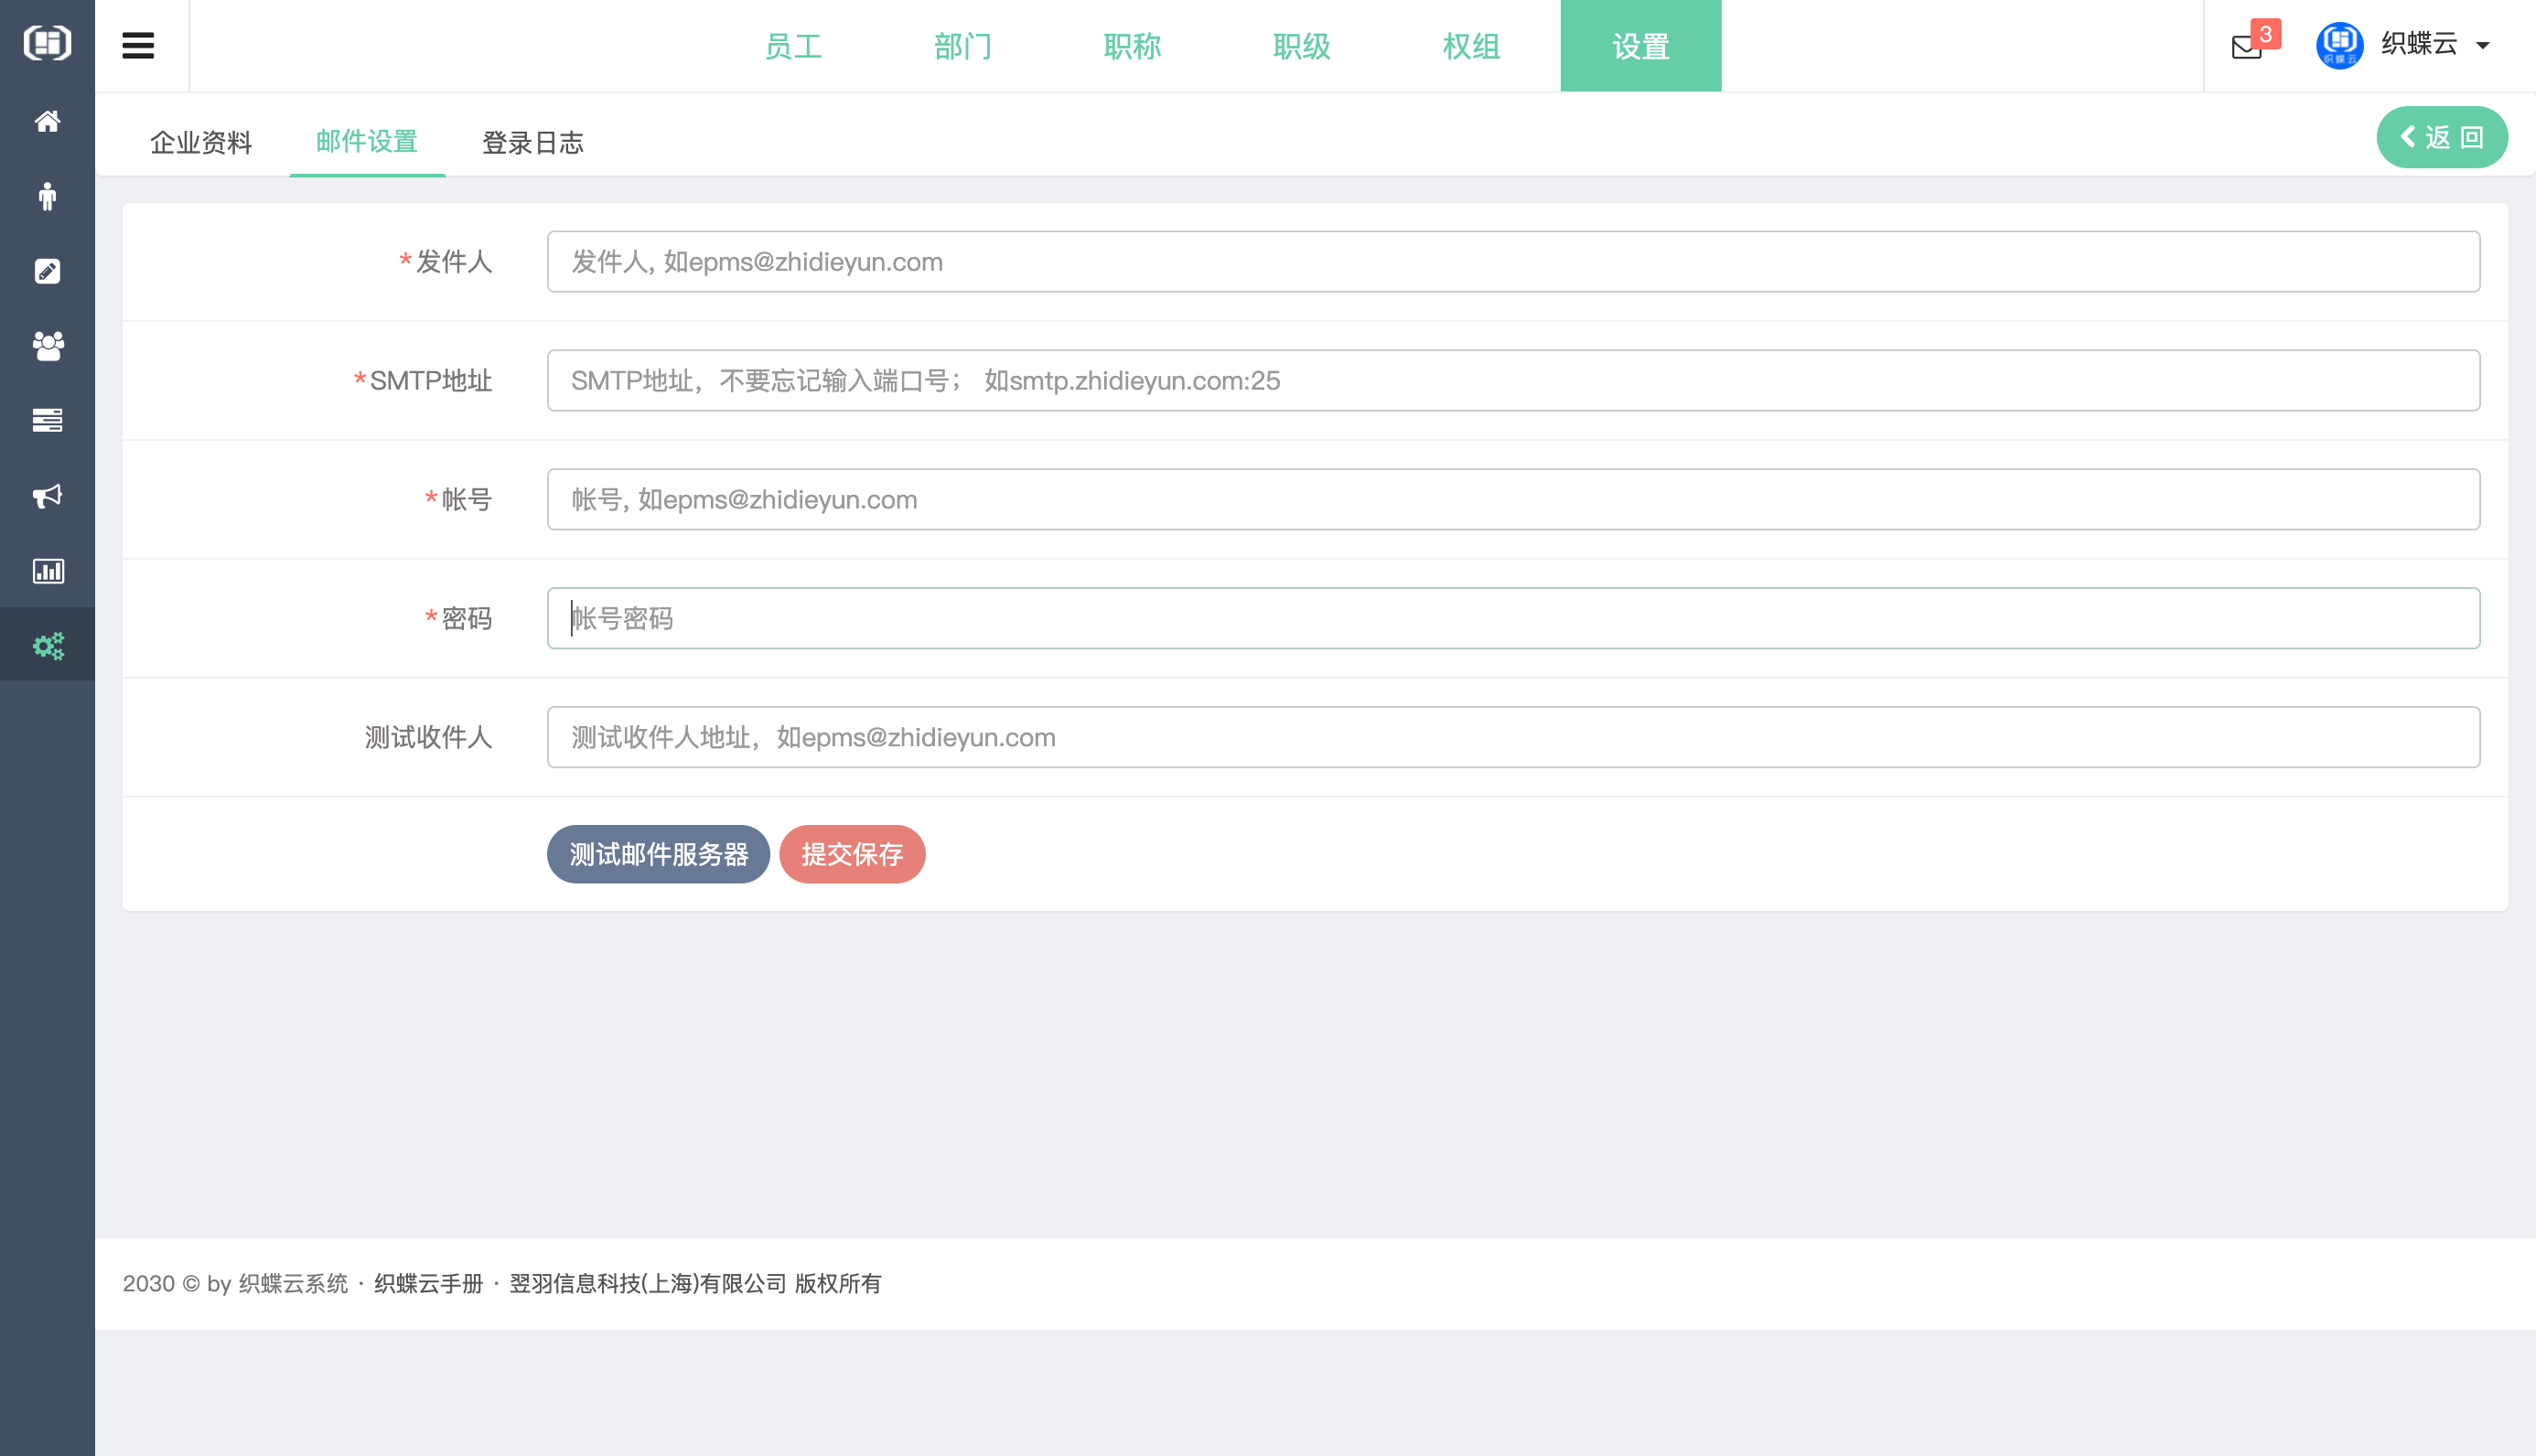Select the employee person icon in sidebar

point(47,196)
